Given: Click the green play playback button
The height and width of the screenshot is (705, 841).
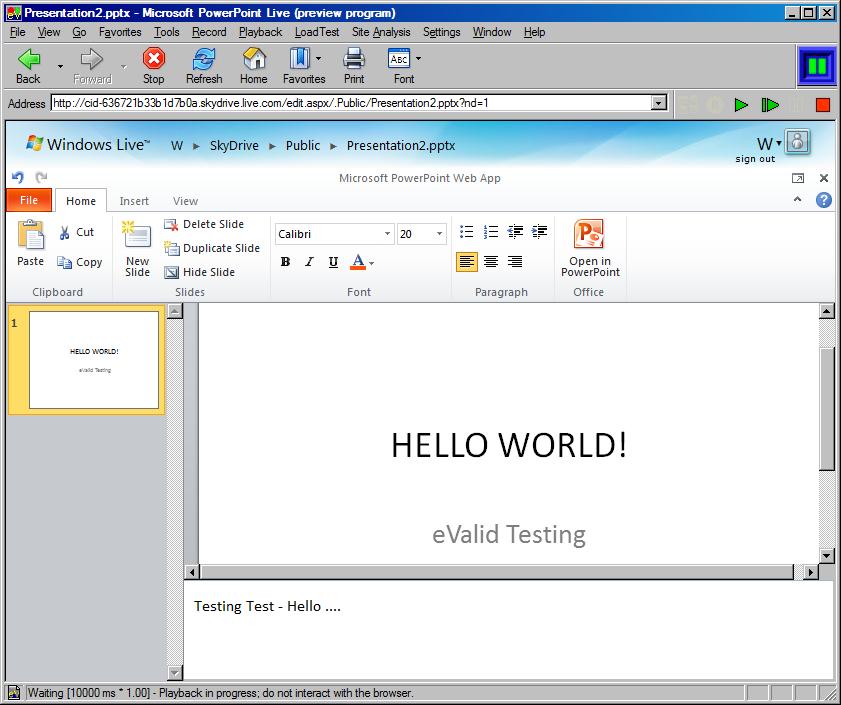Looking at the screenshot, I should 741,105.
